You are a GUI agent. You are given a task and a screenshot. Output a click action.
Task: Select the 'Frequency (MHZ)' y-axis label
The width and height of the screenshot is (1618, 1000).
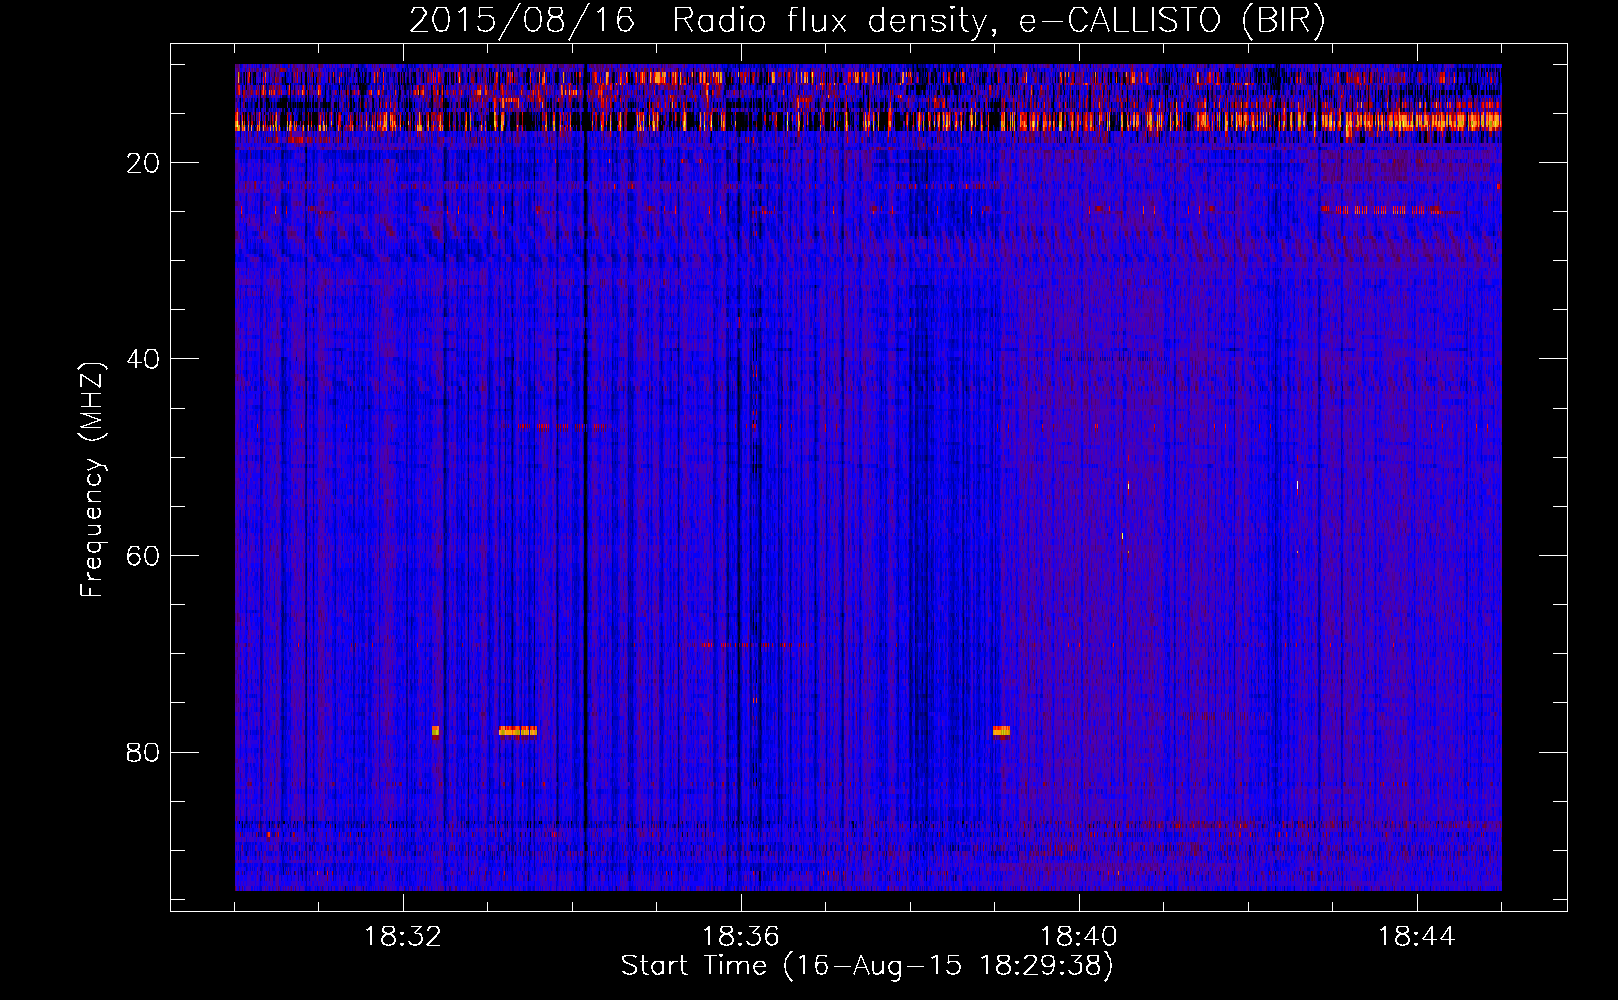(x=91, y=480)
